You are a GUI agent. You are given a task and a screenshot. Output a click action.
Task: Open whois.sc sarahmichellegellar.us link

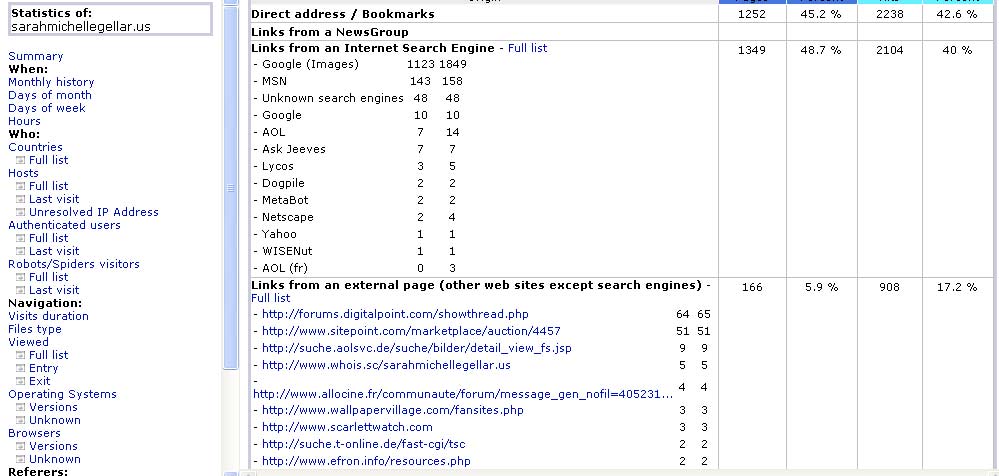(386, 365)
